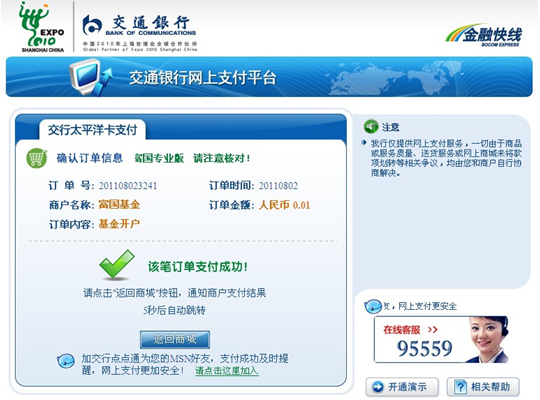
Task: Click the question mark icon on 相关帮助
Action: tap(460, 387)
